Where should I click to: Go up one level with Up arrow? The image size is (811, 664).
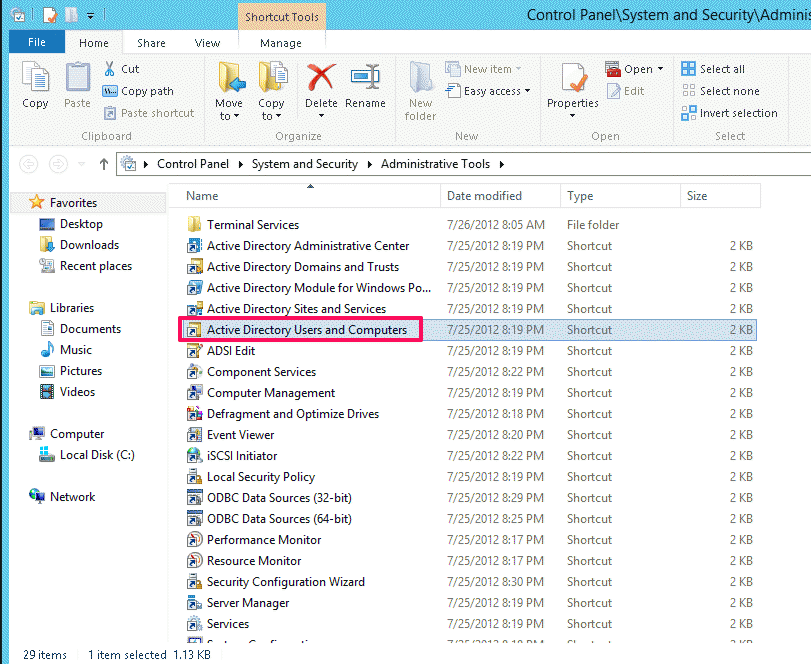[x=103, y=164]
